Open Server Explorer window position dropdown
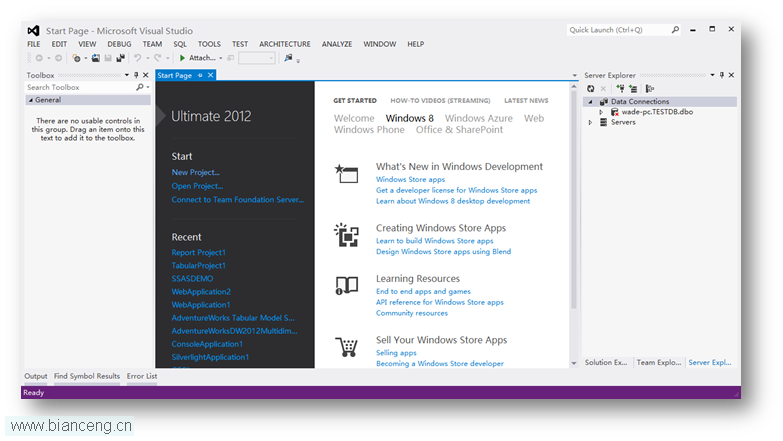 click(x=713, y=75)
